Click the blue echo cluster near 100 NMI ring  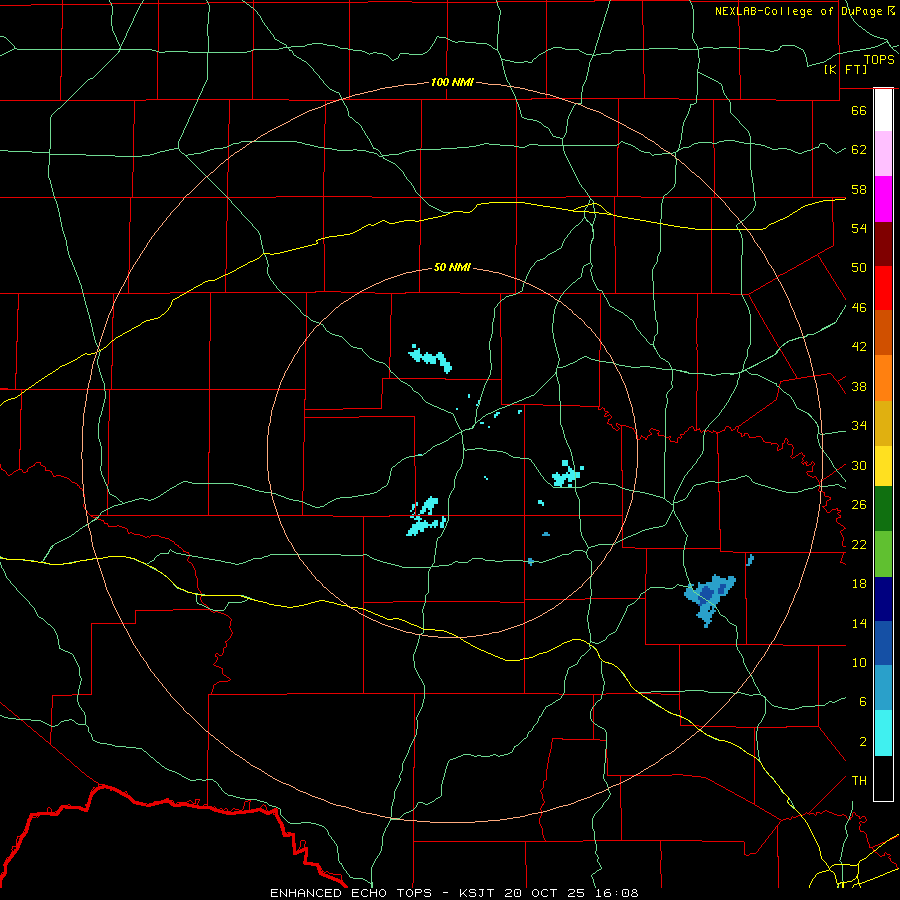point(709,600)
